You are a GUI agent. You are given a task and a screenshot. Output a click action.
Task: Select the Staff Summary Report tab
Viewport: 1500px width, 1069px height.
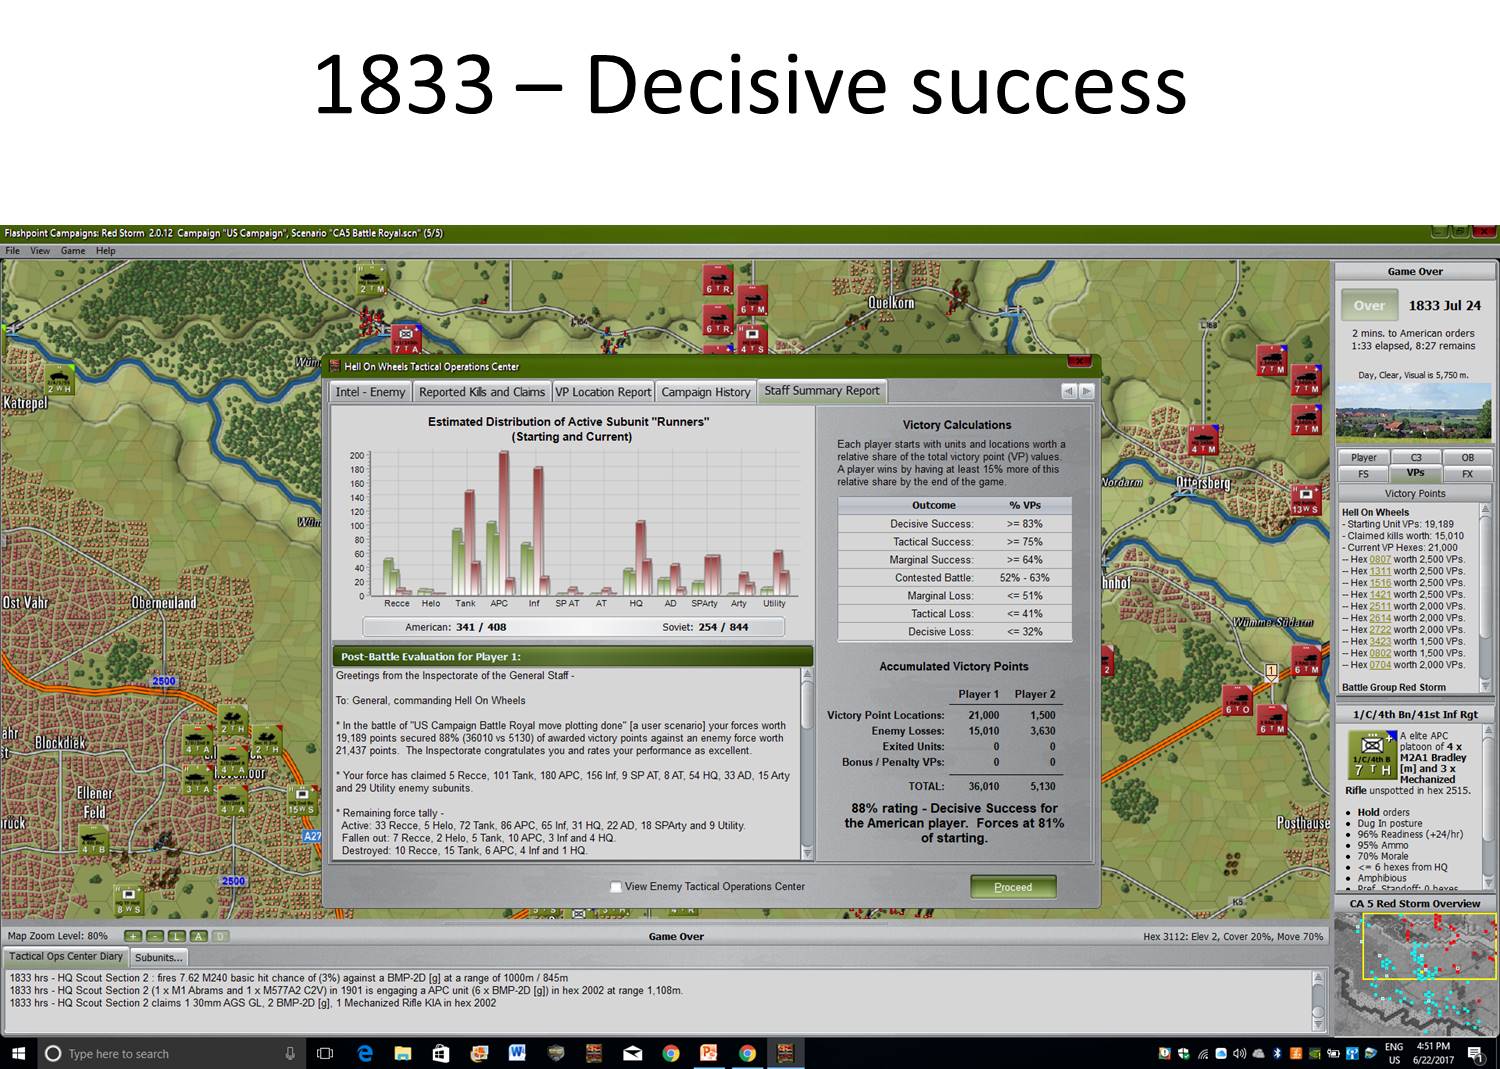click(x=822, y=391)
